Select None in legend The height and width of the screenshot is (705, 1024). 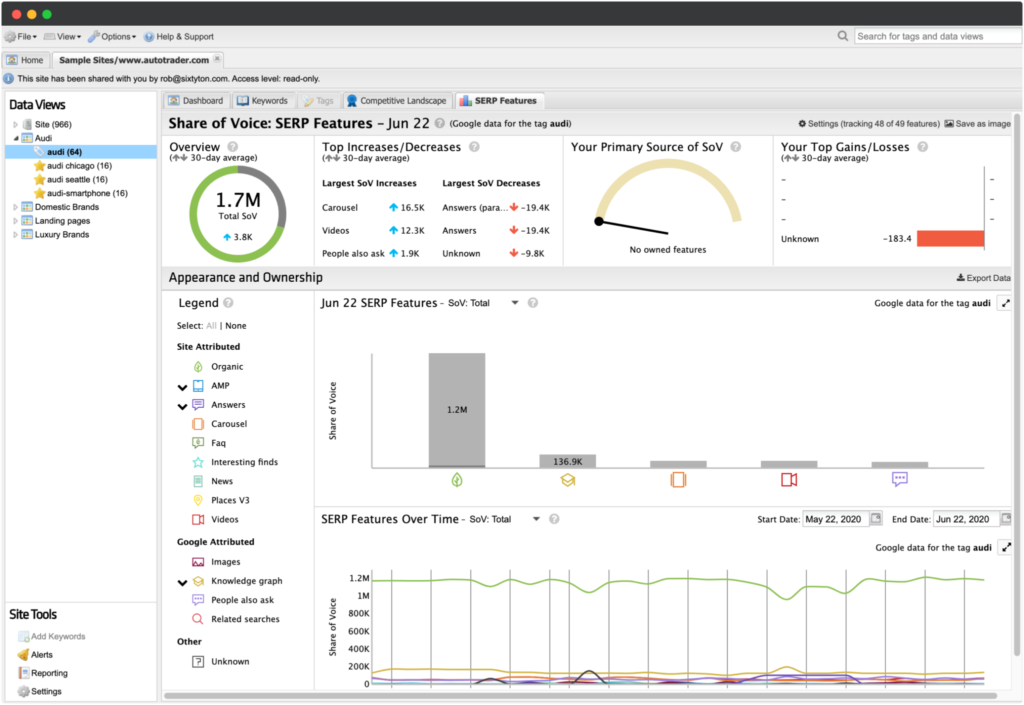pyautogui.click(x=236, y=326)
